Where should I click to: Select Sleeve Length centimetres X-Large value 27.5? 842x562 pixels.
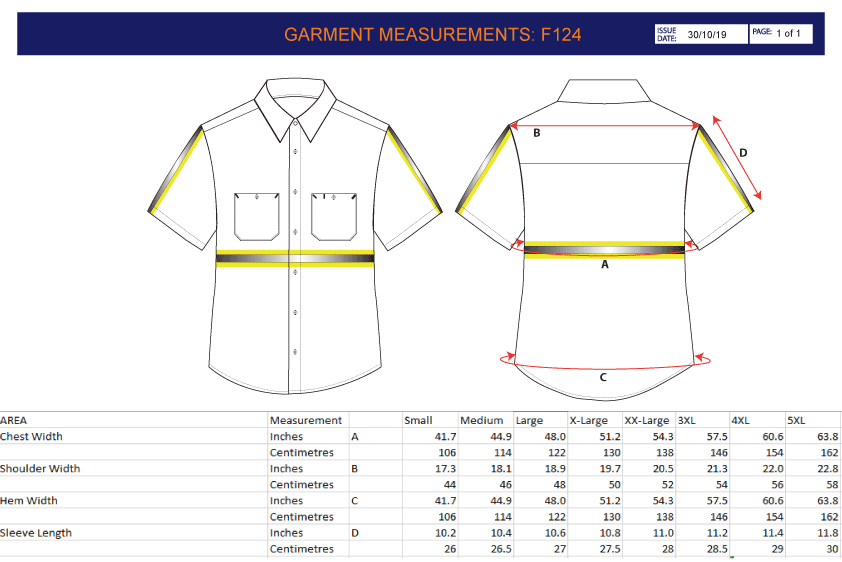(610, 550)
